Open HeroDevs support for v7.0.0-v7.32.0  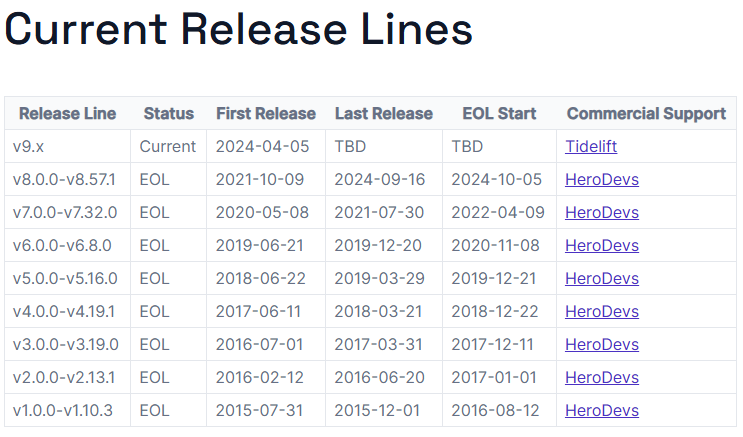point(601,213)
